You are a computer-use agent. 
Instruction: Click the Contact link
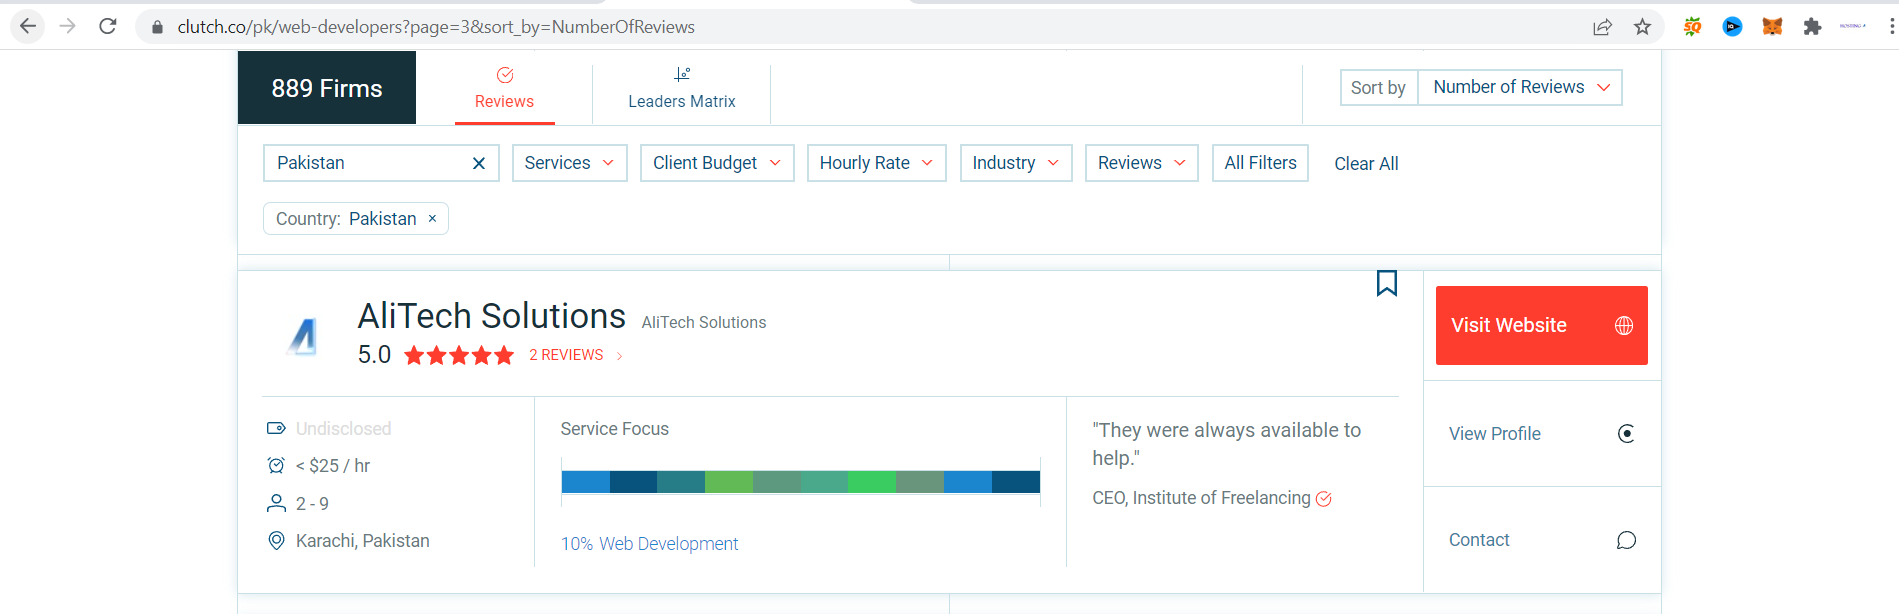(x=1479, y=540)
